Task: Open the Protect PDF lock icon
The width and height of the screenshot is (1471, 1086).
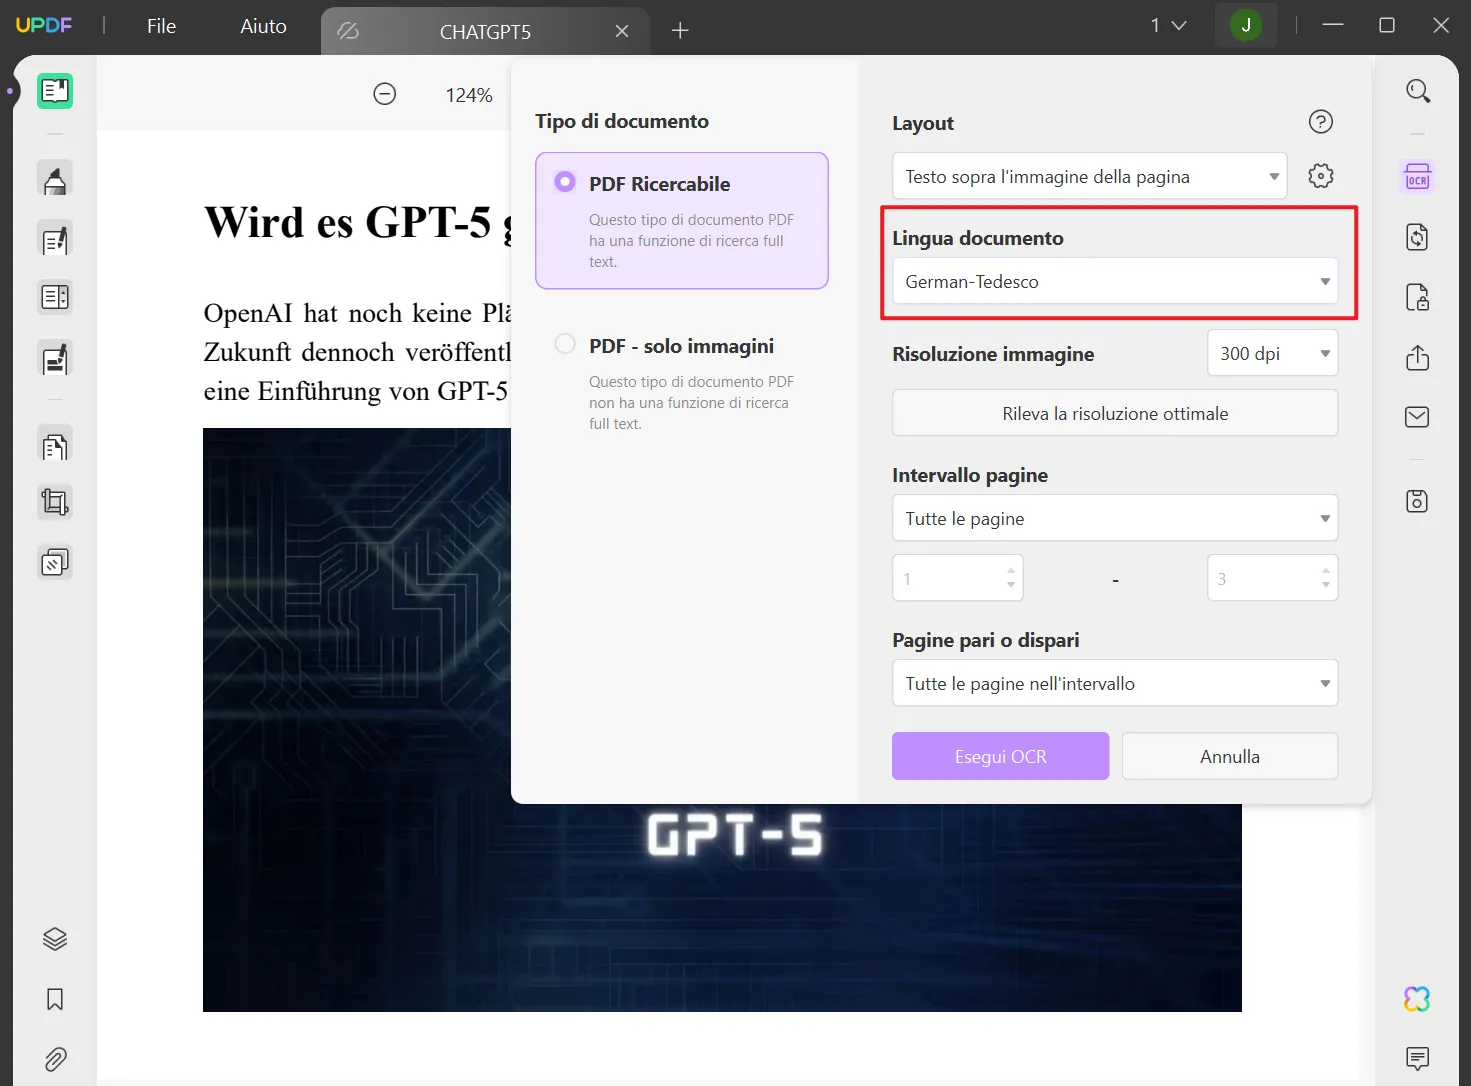Action: click(1418, 297)
